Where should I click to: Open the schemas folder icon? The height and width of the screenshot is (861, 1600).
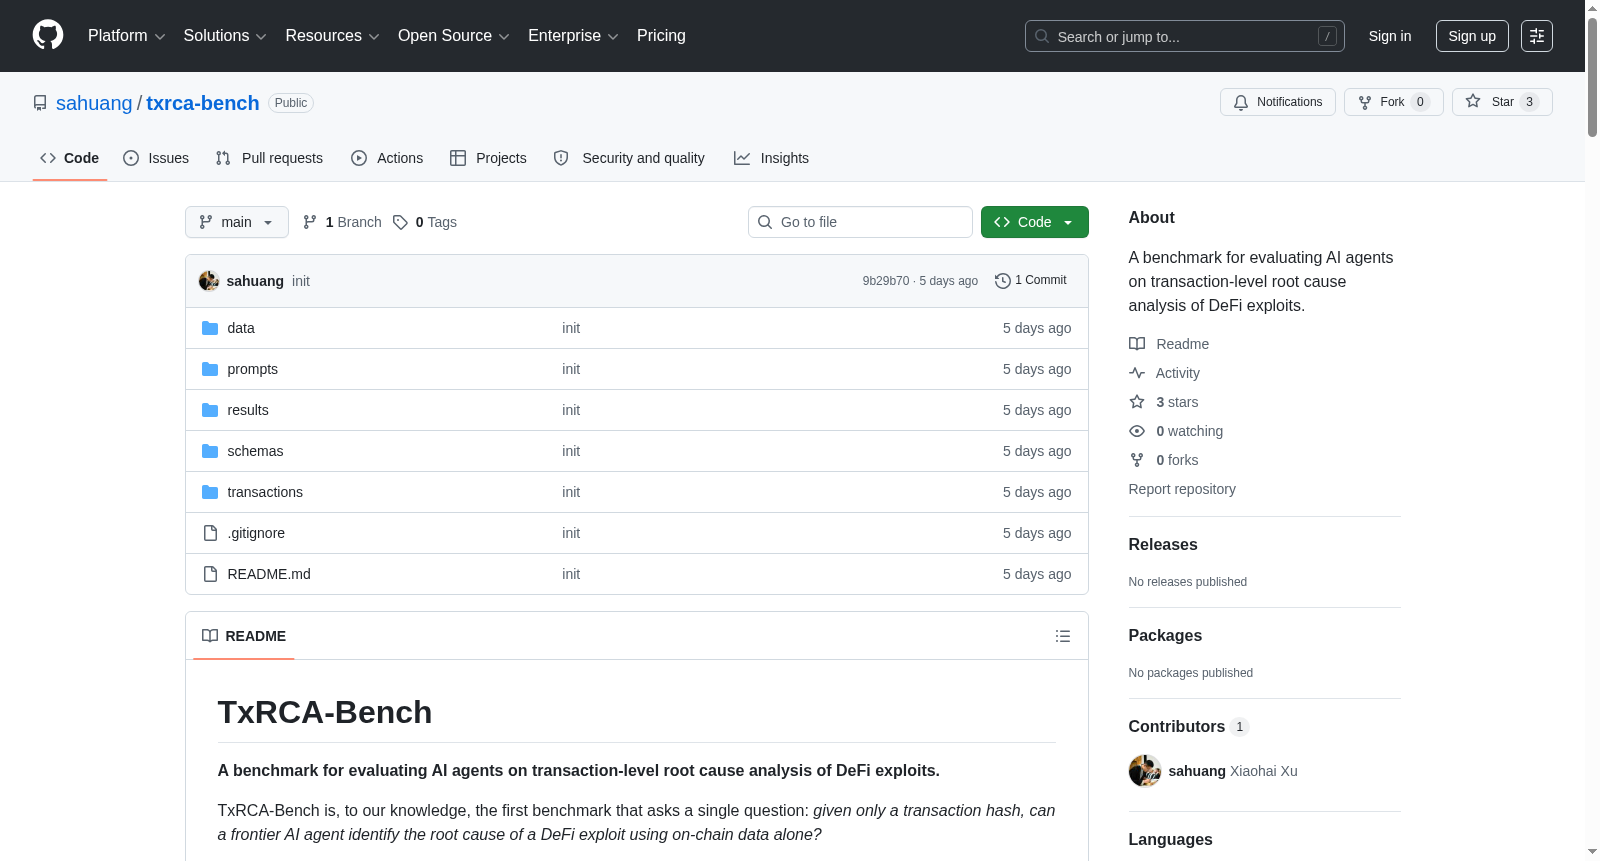(x=210, y=451)
